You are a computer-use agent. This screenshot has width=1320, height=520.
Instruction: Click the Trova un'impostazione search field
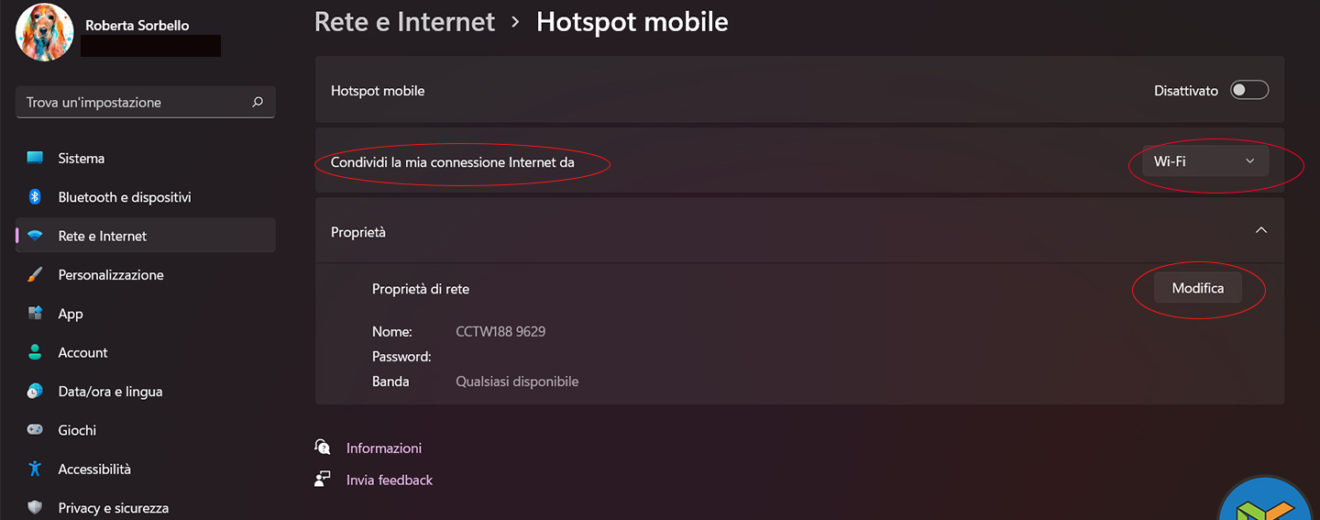tap(135, 102)
